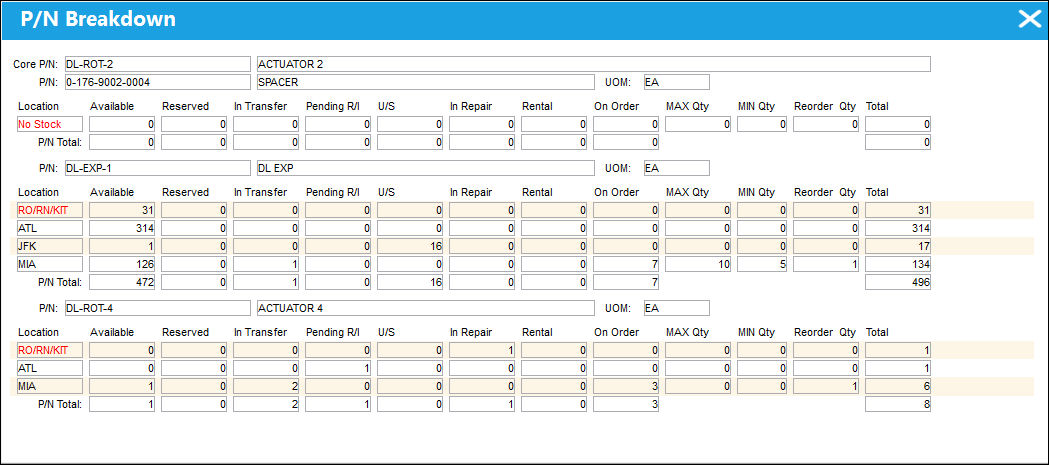Click DL-ROT-4 MIA On Order value 3

coord(626,386)
